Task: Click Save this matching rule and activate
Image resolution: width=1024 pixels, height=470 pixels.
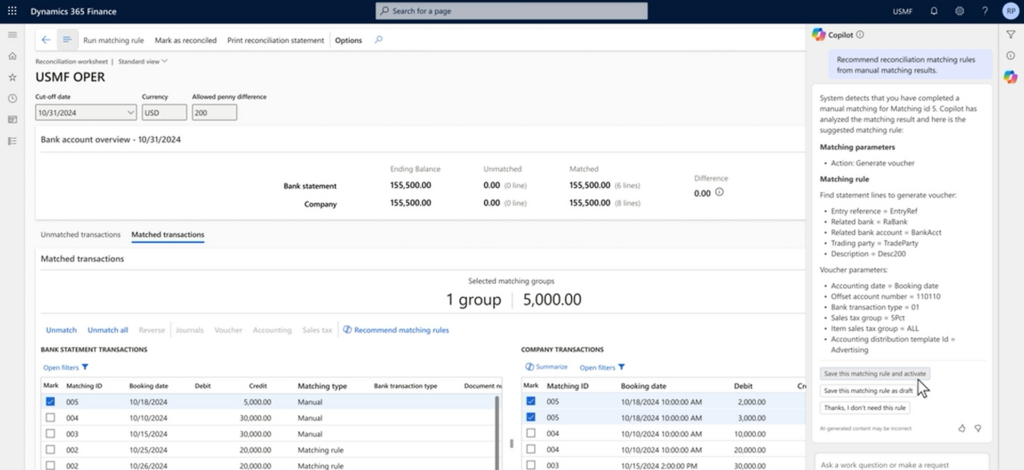Action: click(875, 374)
